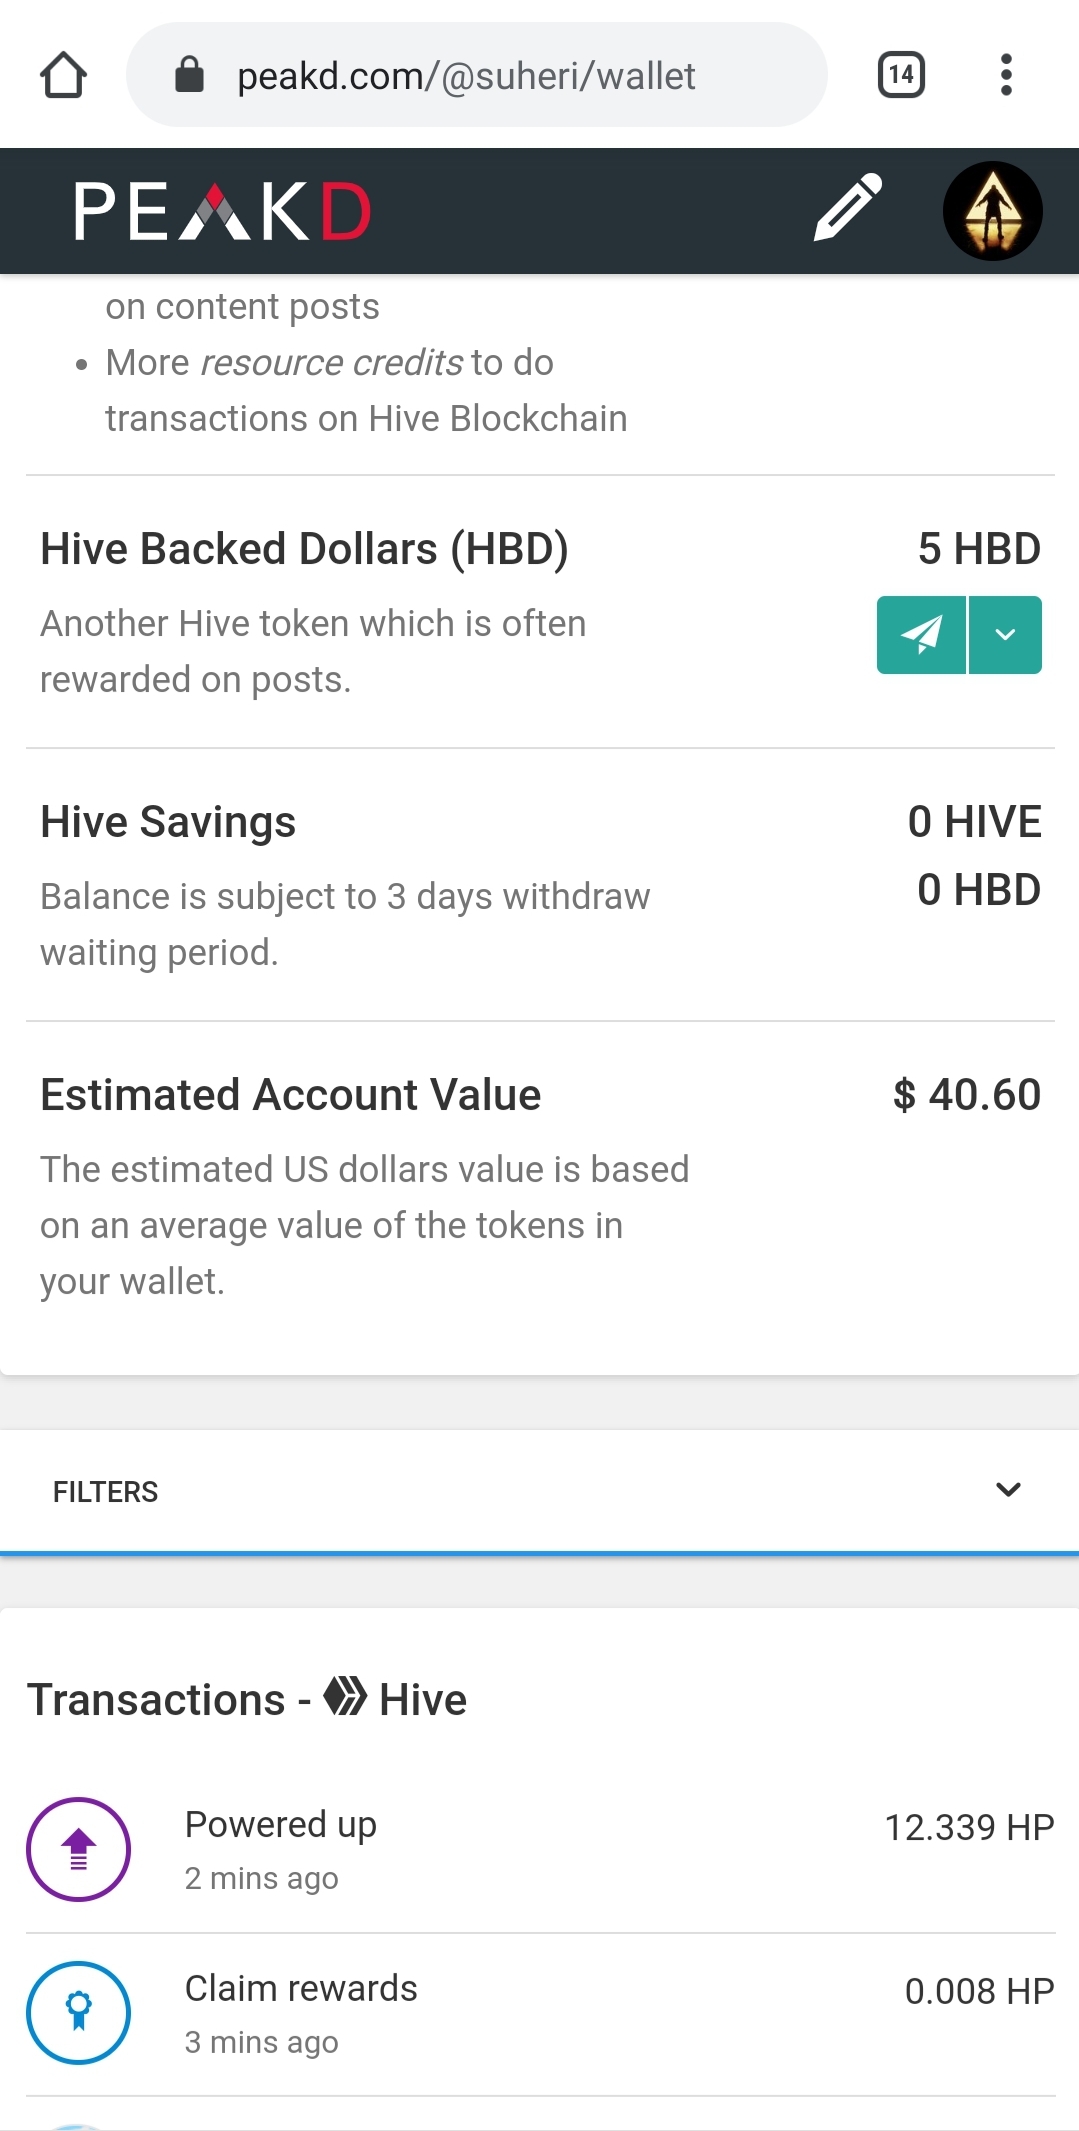Open the profile avatar menu
Image resolution: width=1079 pixels, height=2131 pixels.
click(x=992, y=211)
